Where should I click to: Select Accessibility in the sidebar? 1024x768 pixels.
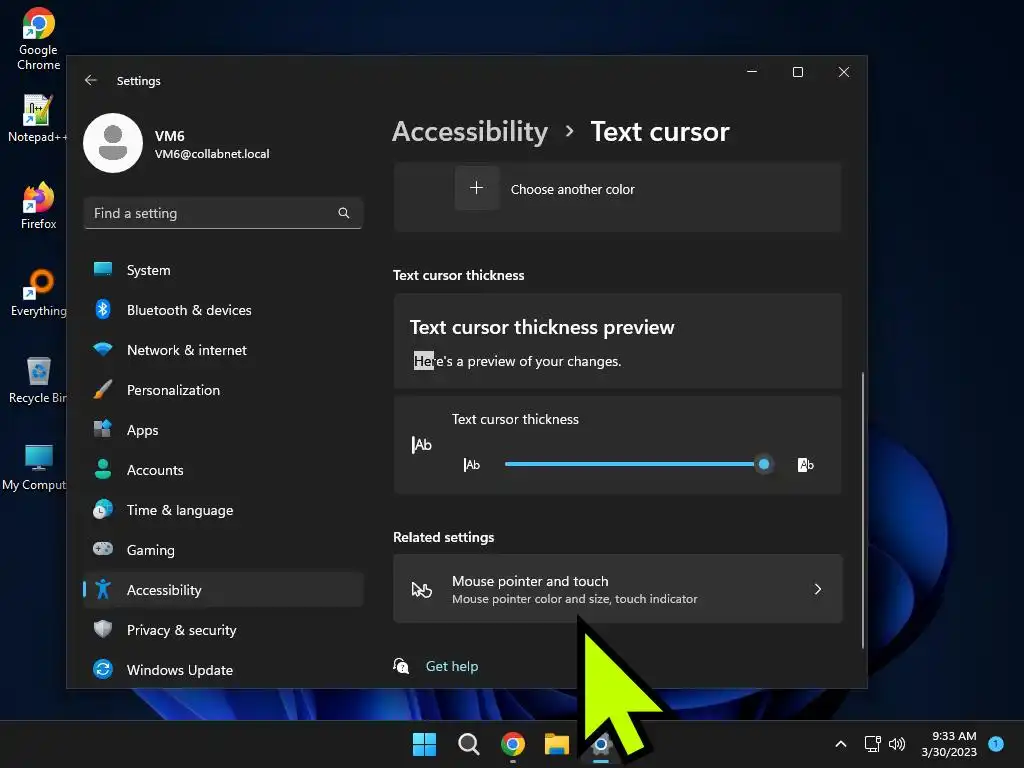(x=223, y=590)
